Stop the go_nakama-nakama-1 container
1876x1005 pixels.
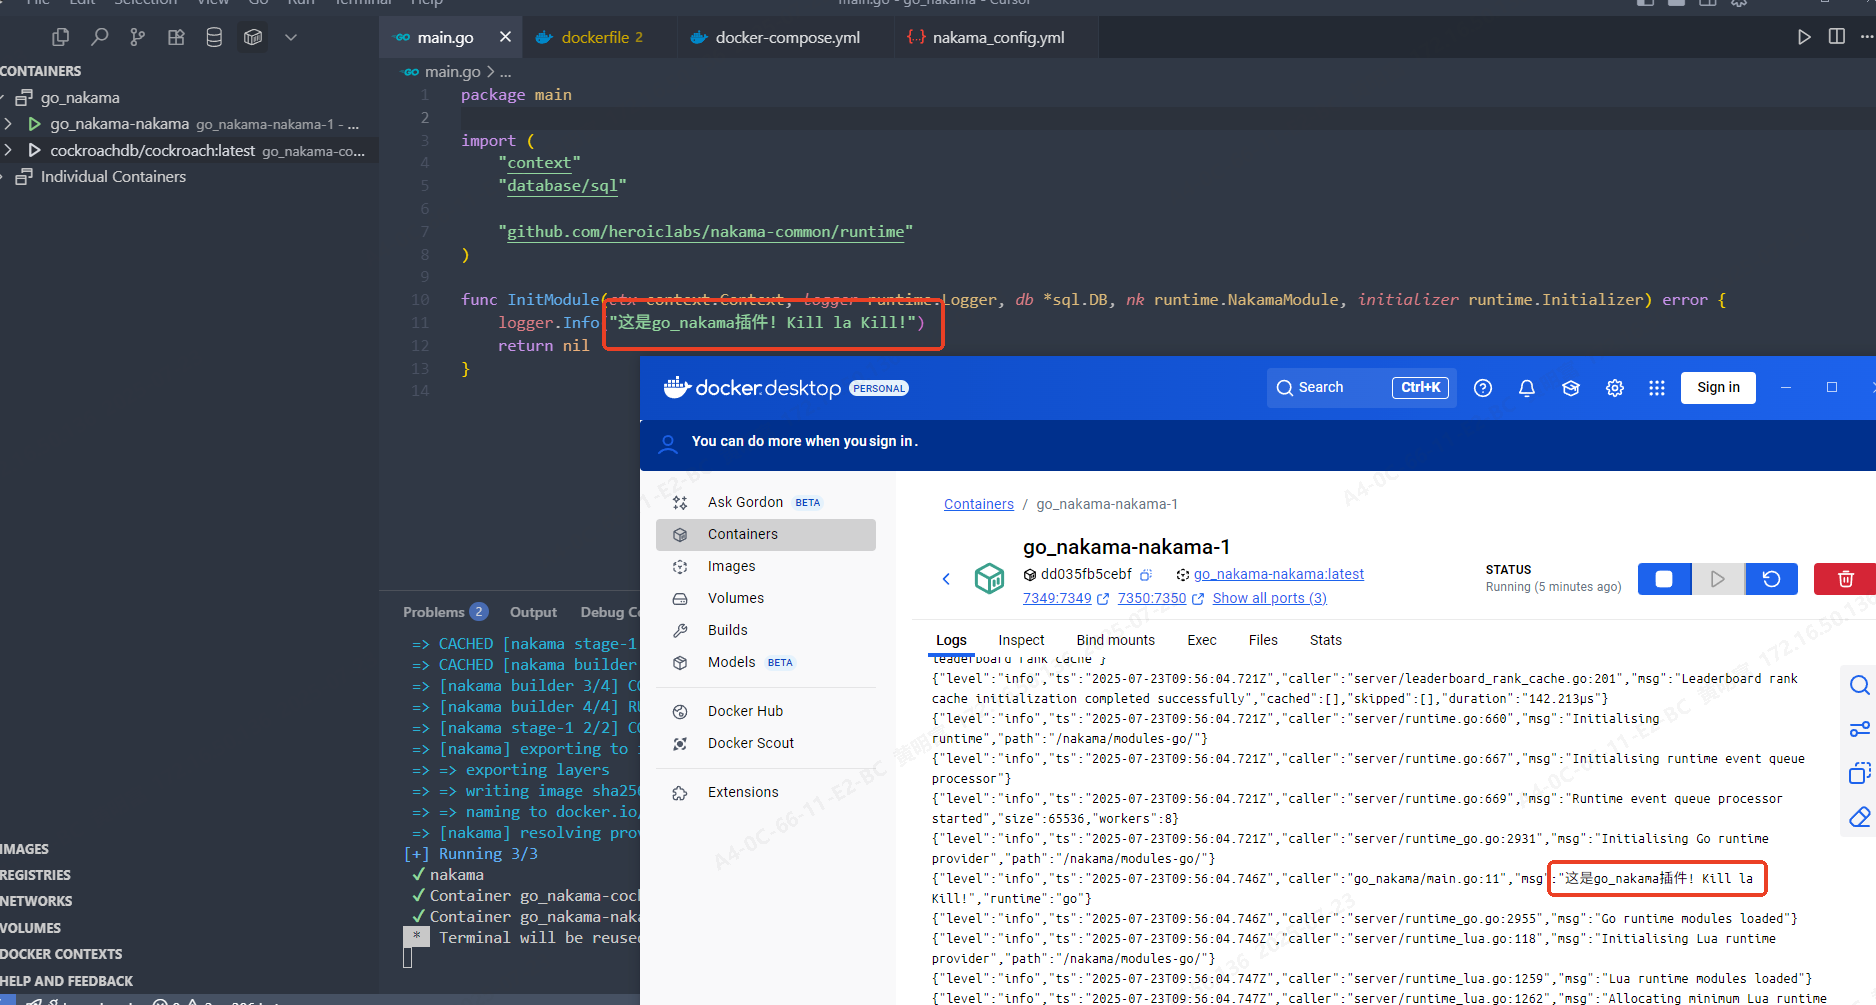(x=1664, y=579)
